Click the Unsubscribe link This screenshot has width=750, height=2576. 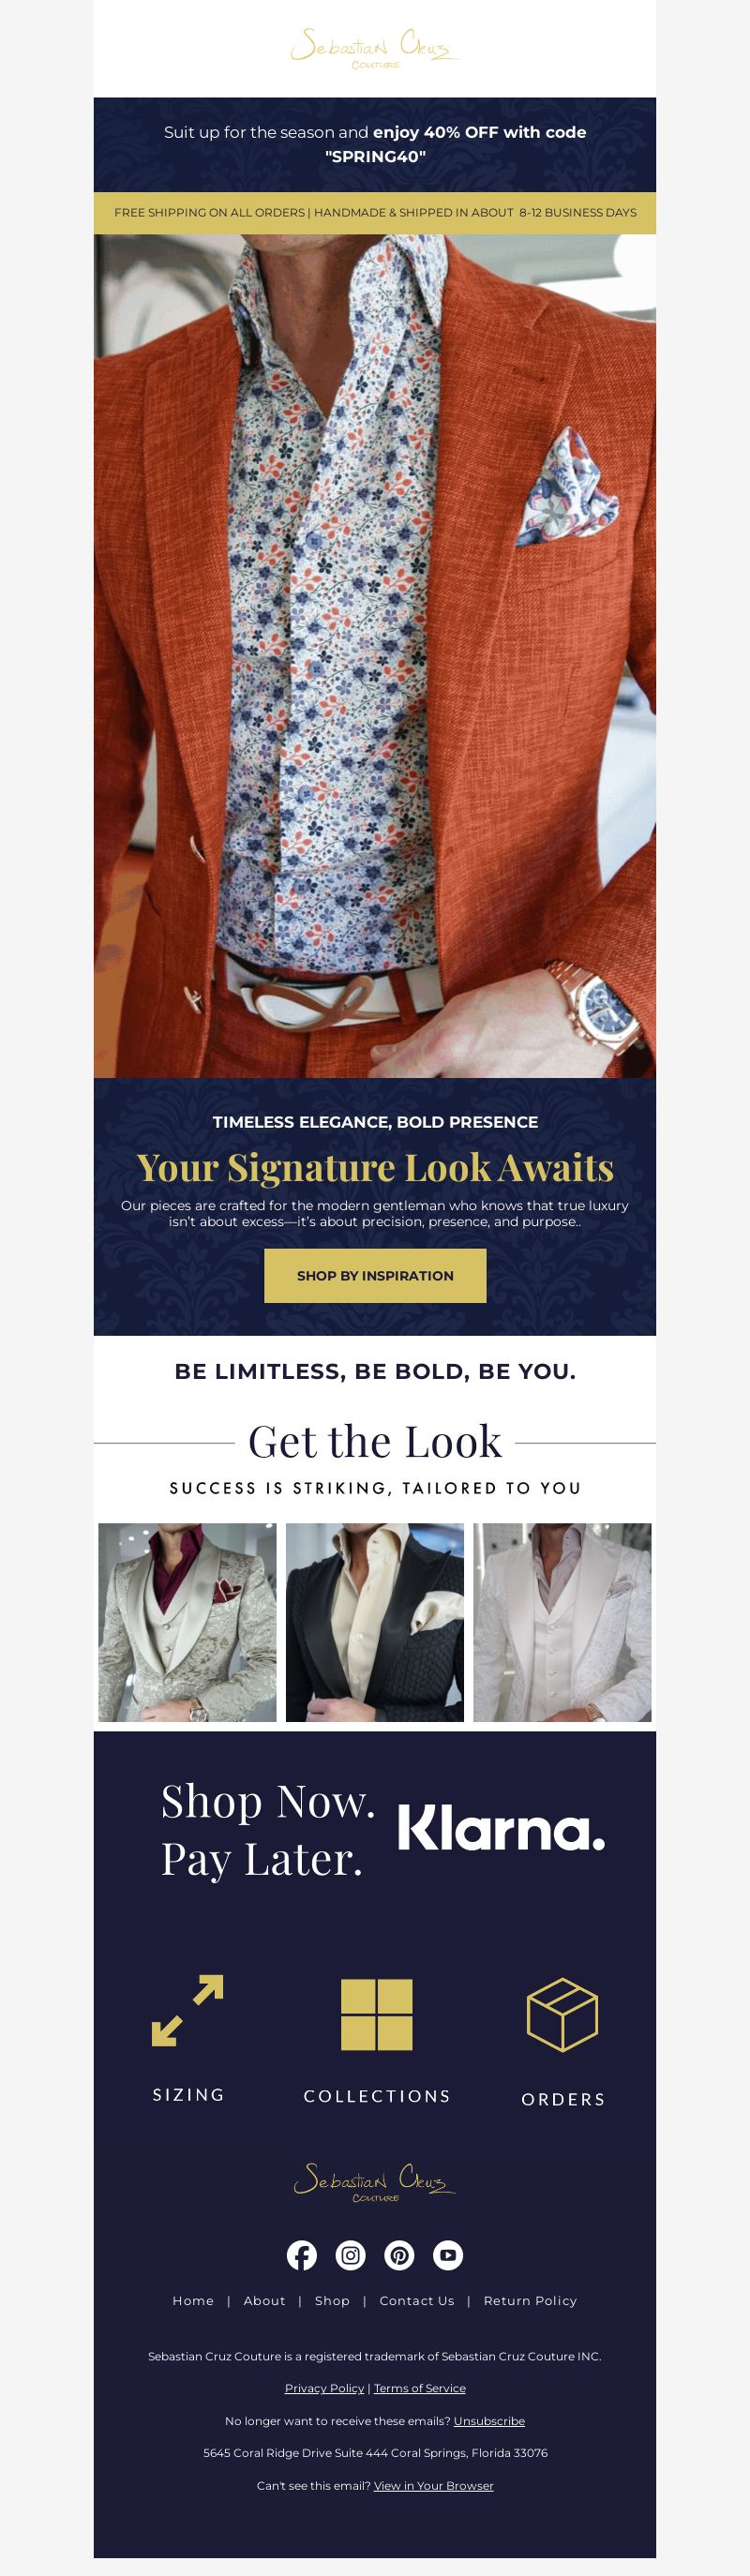489,2421
